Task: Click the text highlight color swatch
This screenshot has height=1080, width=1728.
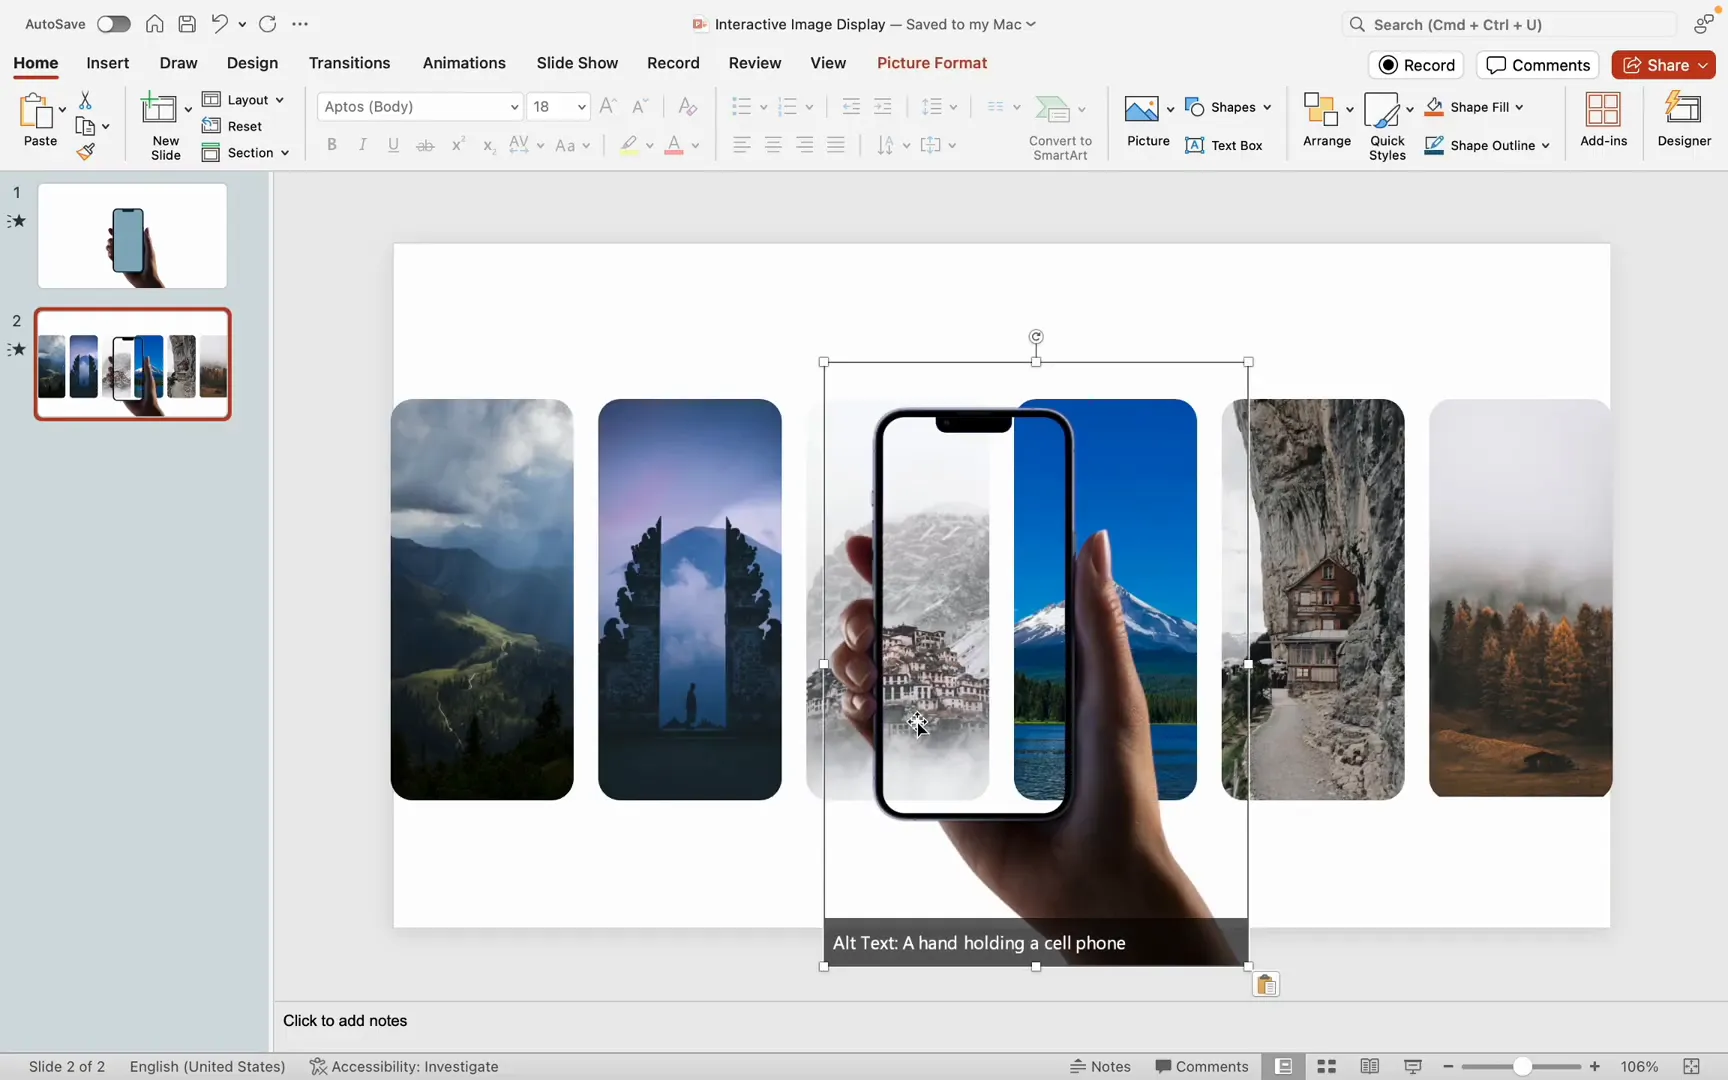Action: click(x=628, y=146)
